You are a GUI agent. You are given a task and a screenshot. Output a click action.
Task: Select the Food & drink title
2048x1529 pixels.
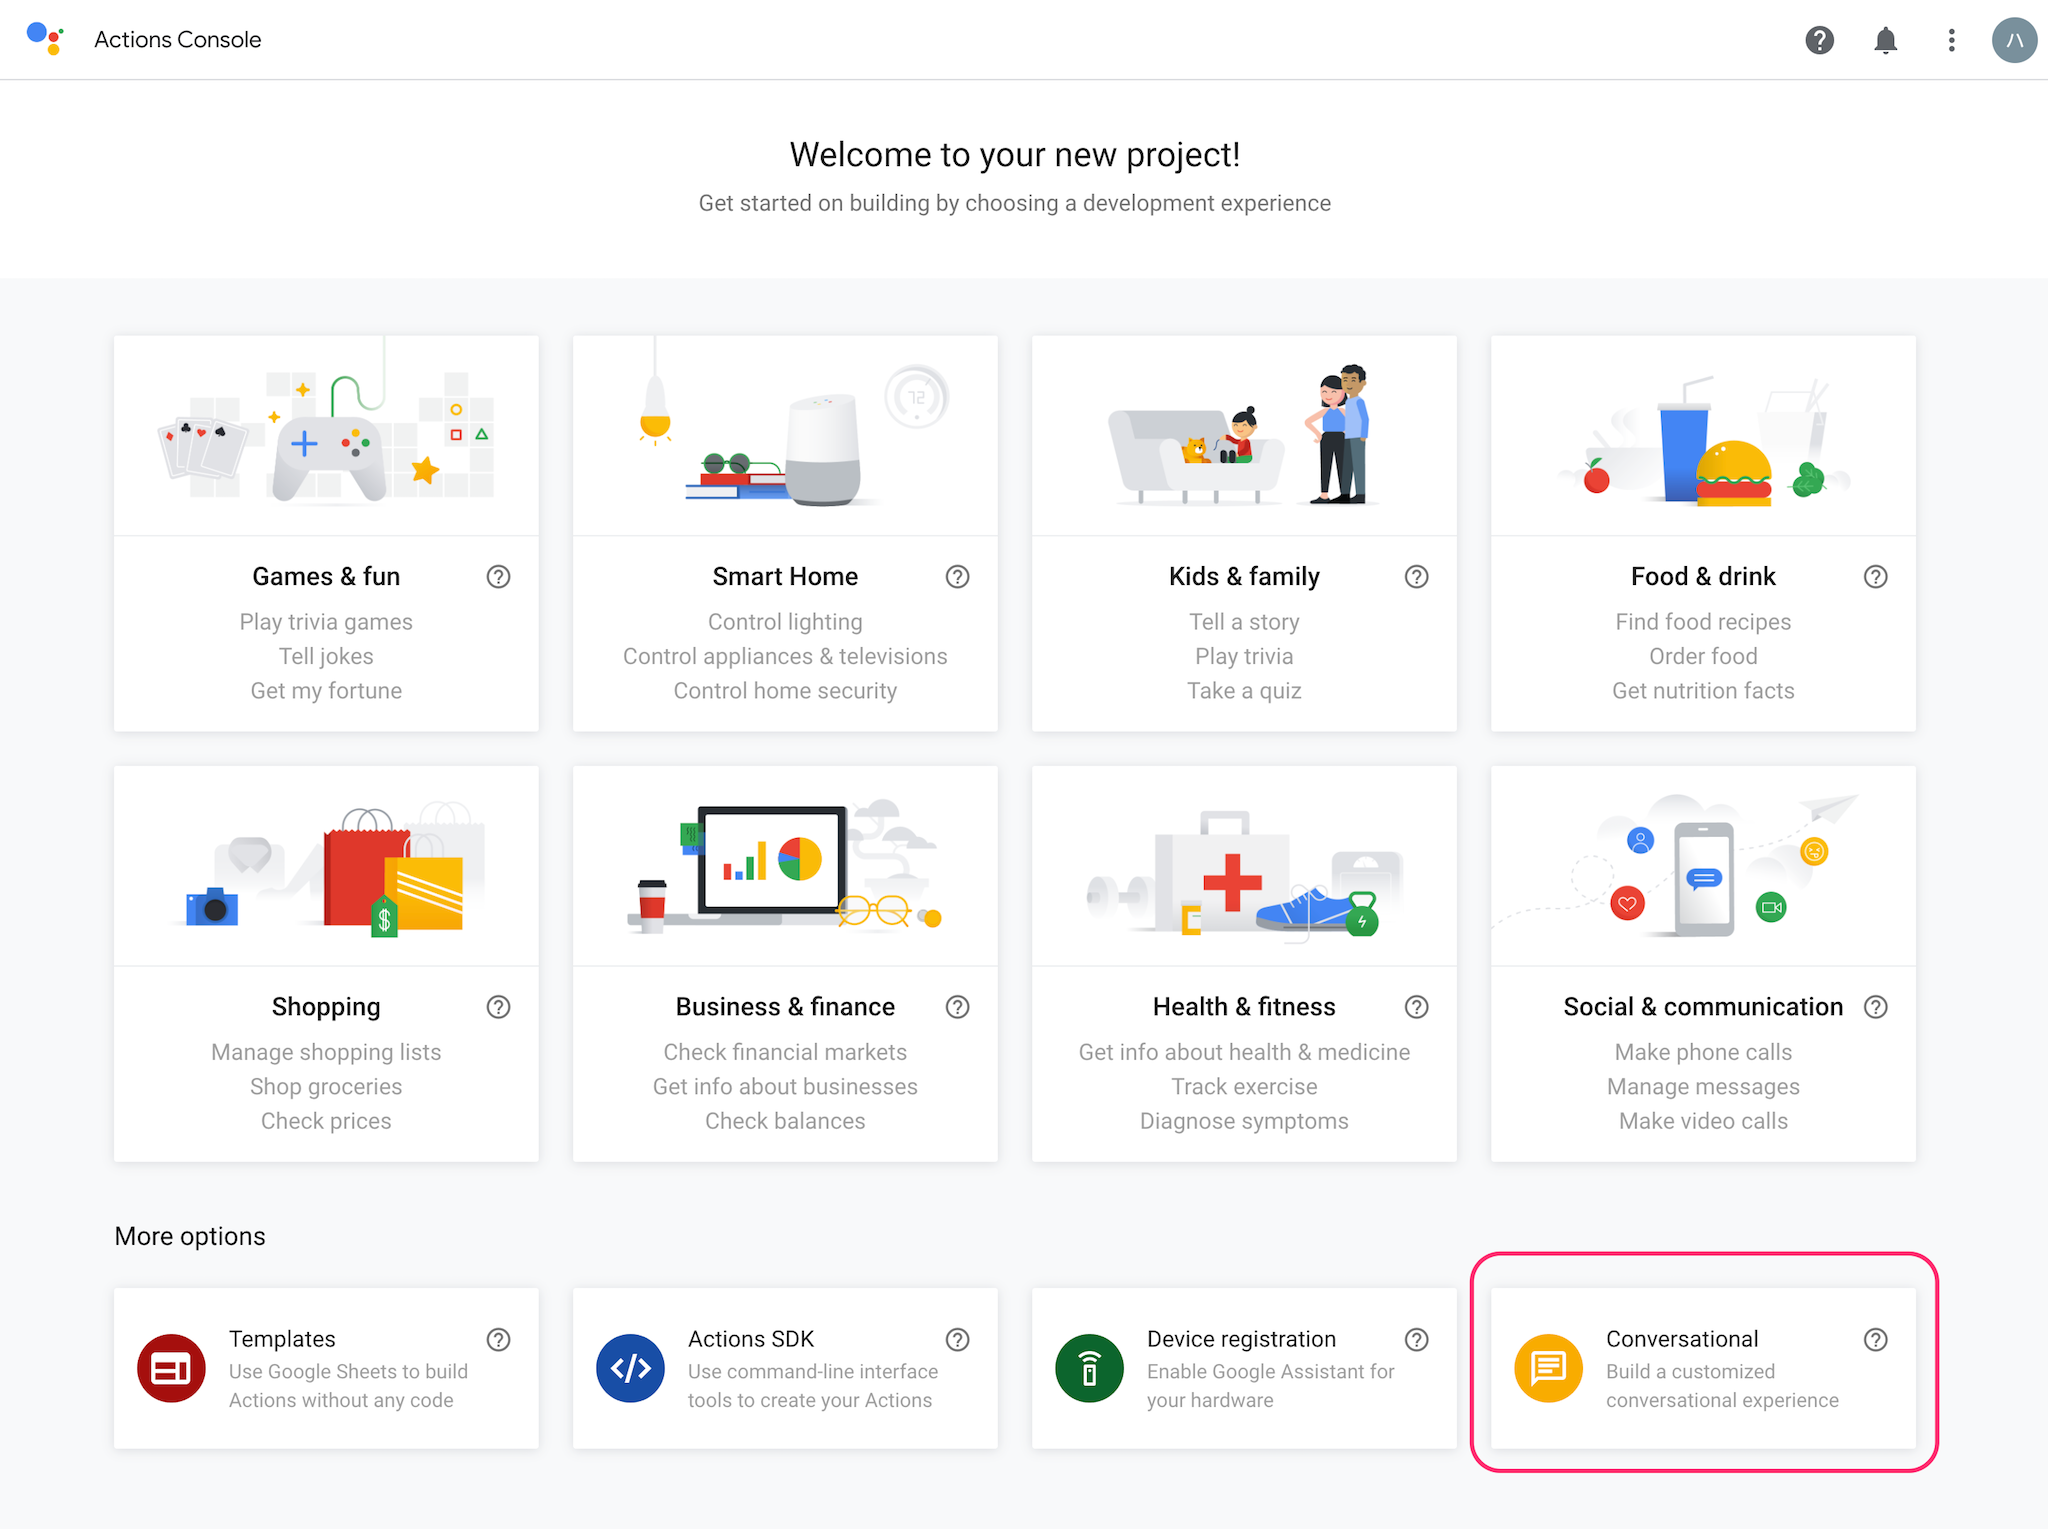1703,577
